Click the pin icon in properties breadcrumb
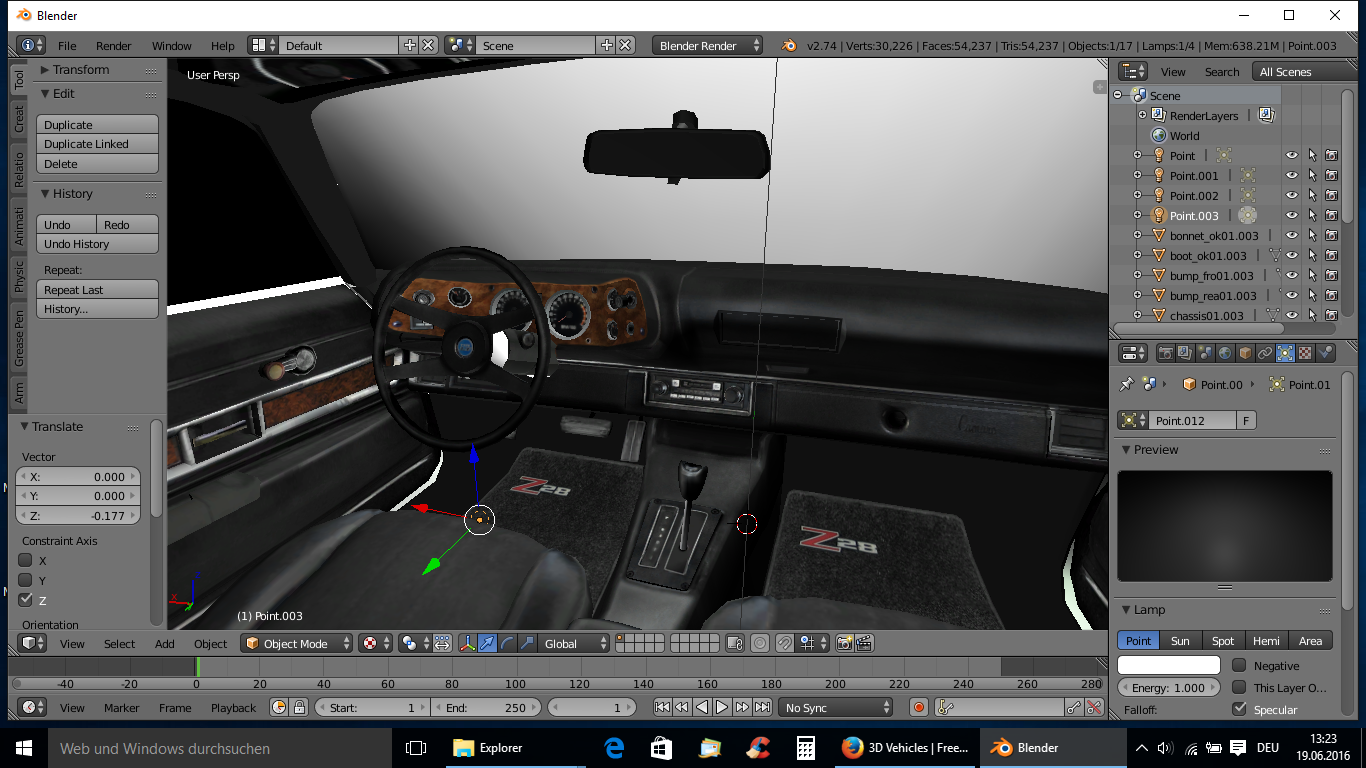 1127,384
